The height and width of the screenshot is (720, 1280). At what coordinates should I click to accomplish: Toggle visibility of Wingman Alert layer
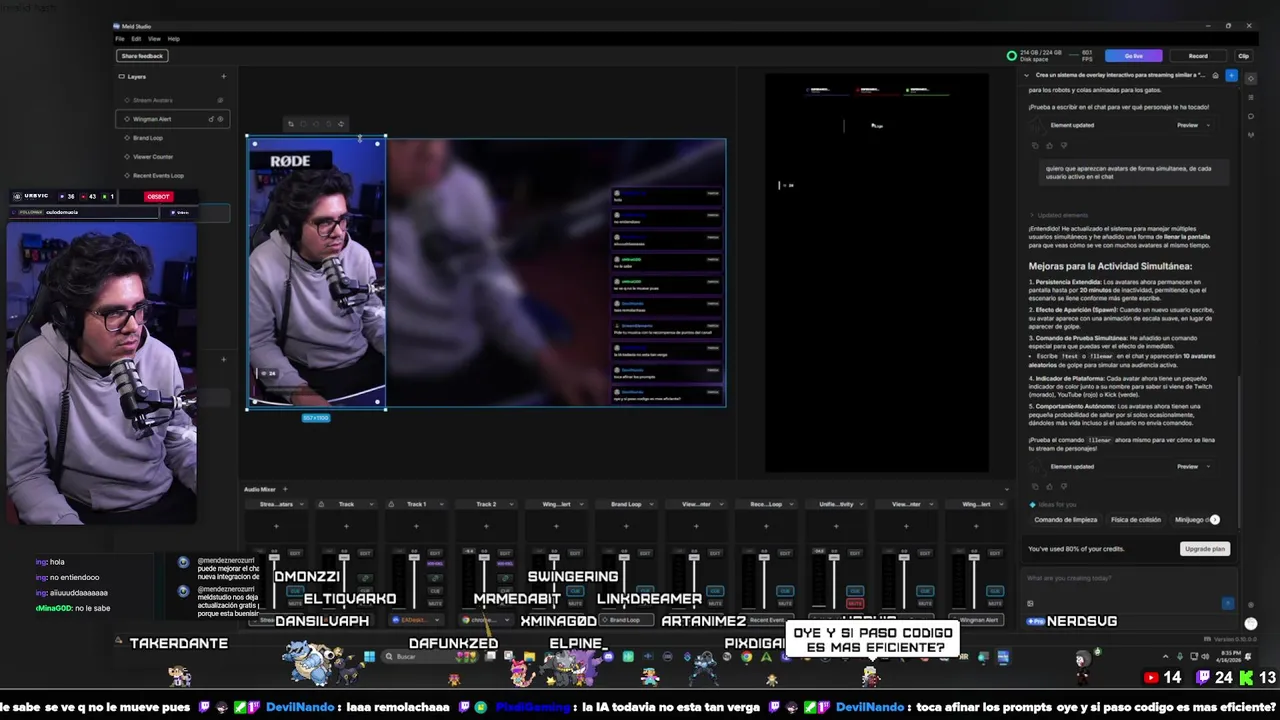[220, 119]
